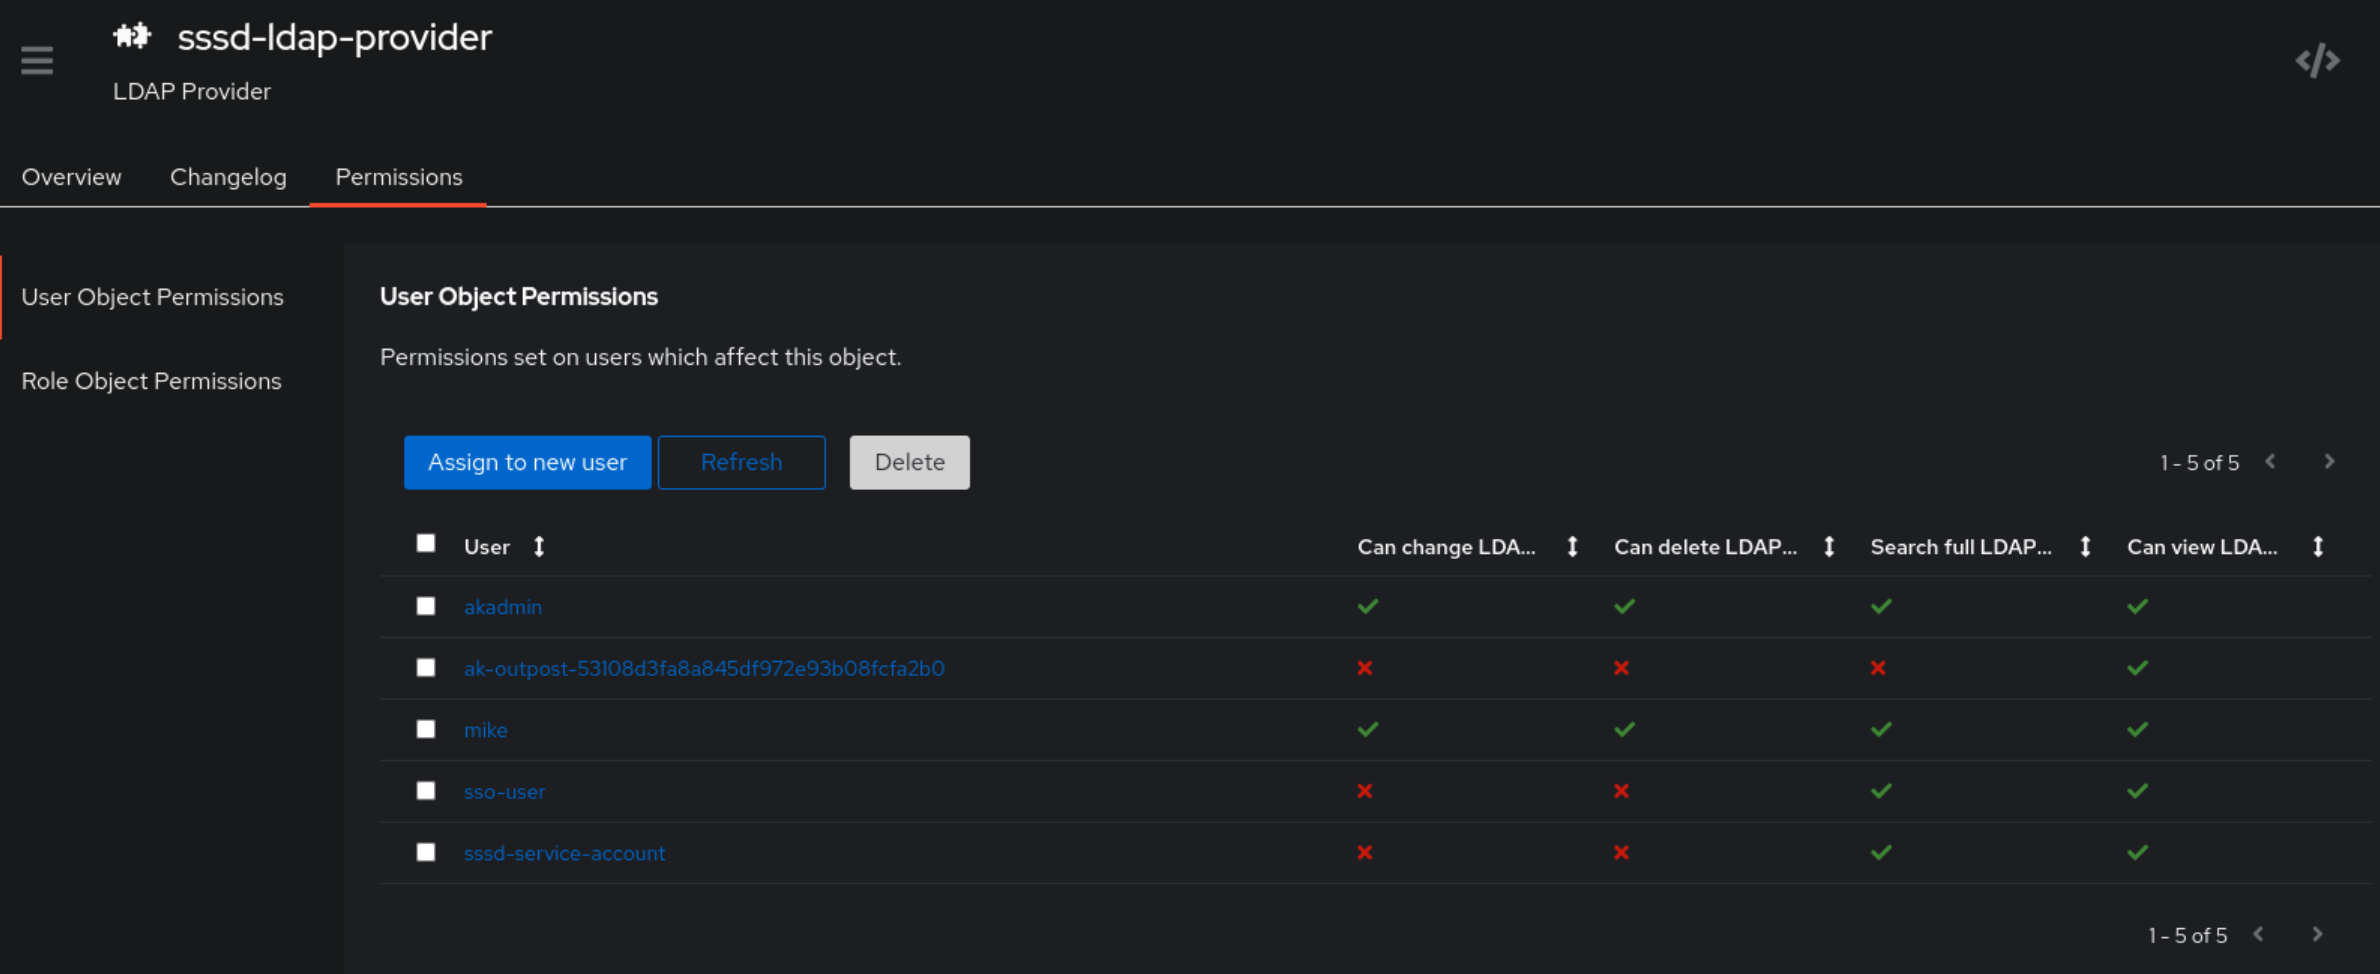Click the bottom '1 - 5 of 5' count
This screenshot has height=974, width=2380.
[x=2187, y=935]
